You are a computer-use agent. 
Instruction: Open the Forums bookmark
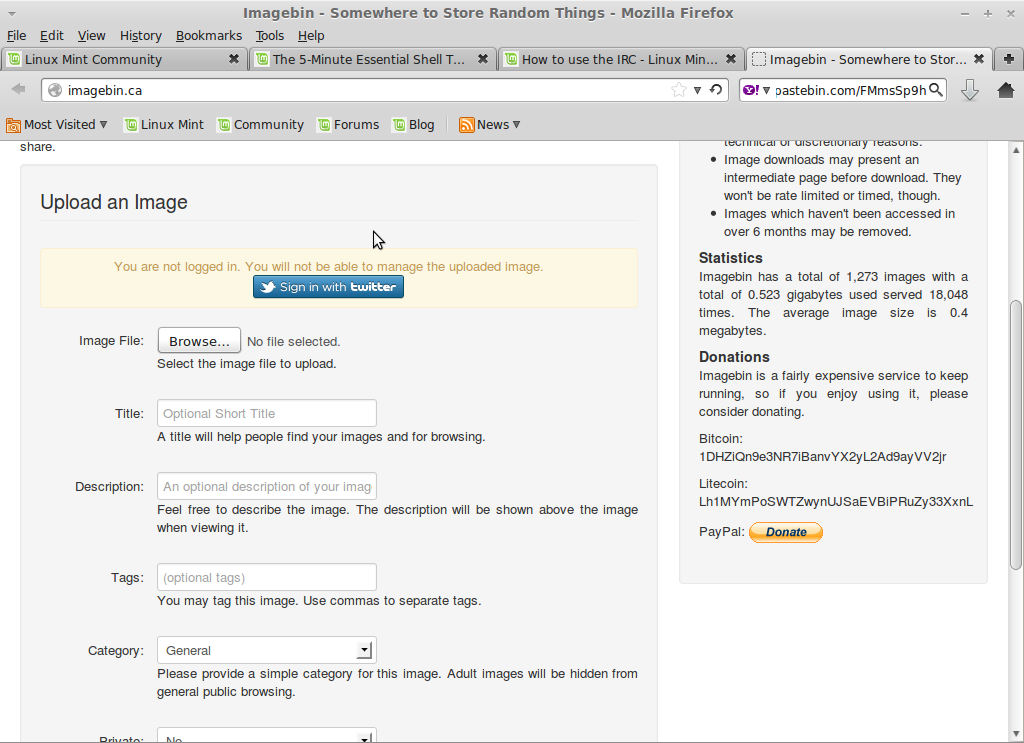pyautogui.click(x=348, y=125)
